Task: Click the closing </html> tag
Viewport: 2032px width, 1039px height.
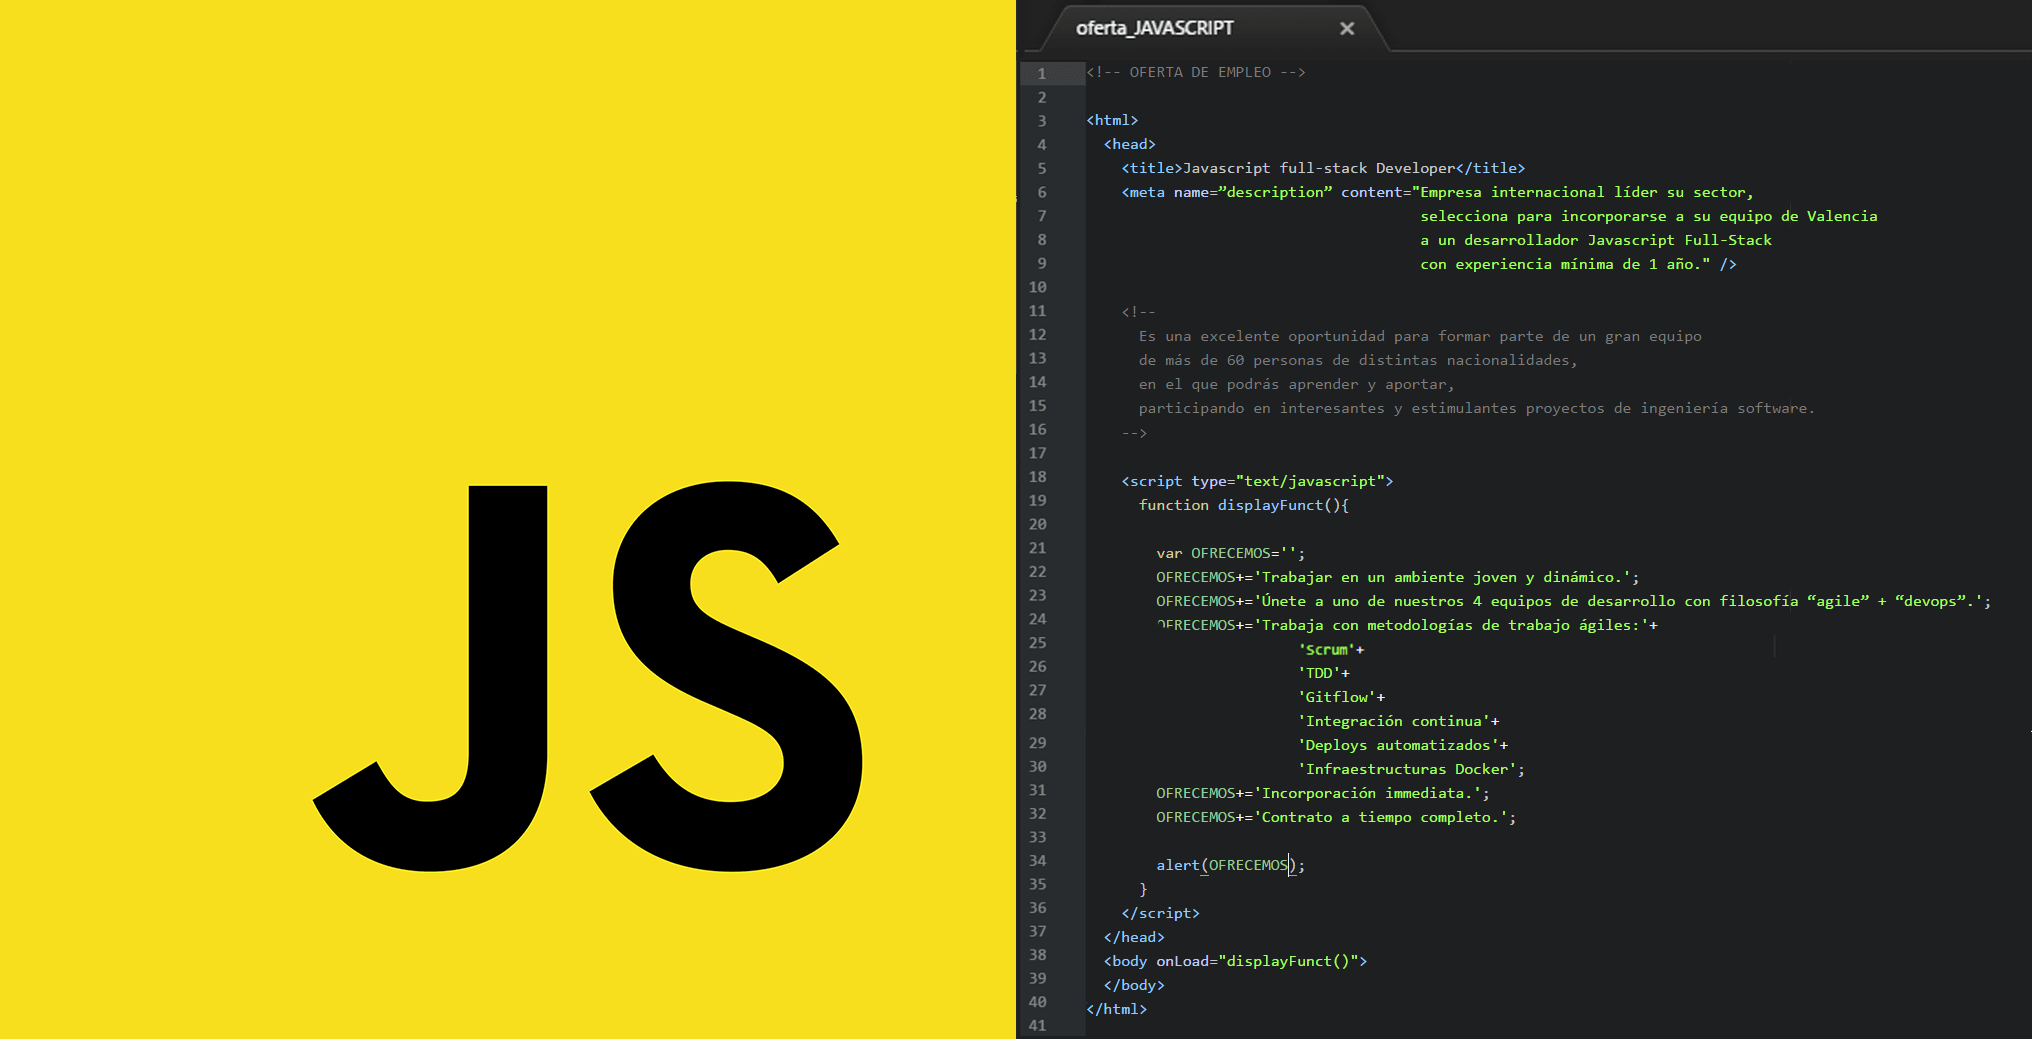Action: pyautogui.click(x=1116, y=1009)
